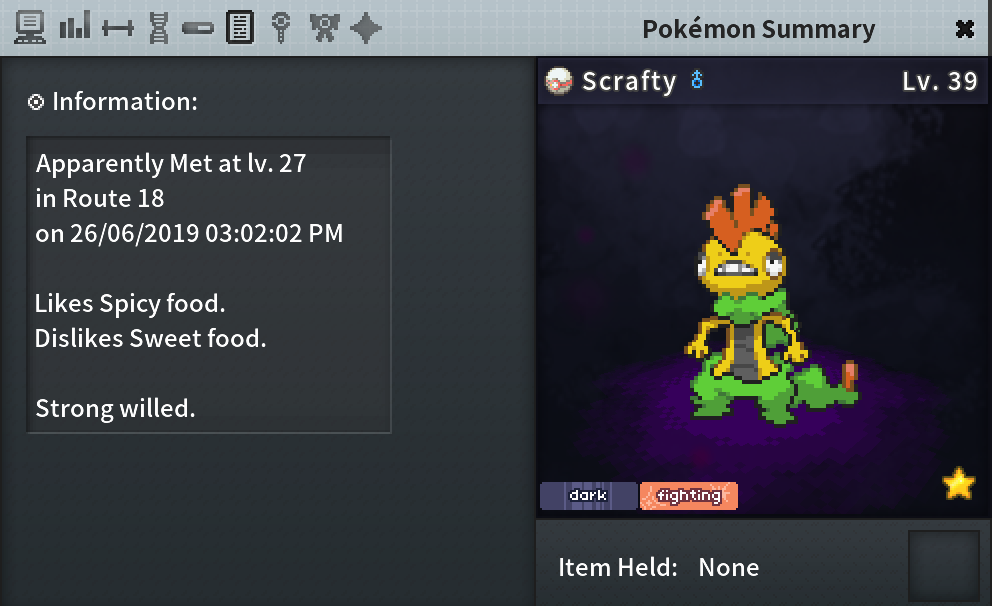Open the key icon tab
Screen dimensions: 992x606
[x=281, y=28]
